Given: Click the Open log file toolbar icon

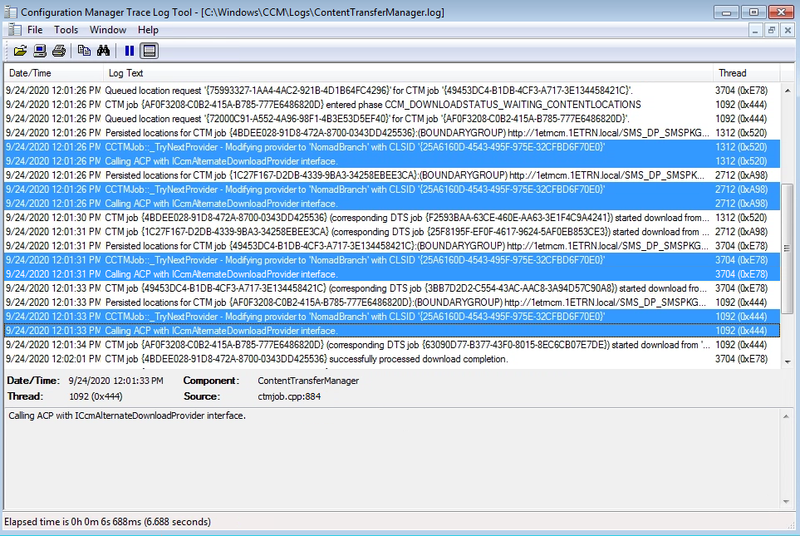Looking at the screenshot, I should (x=19, y=51).
